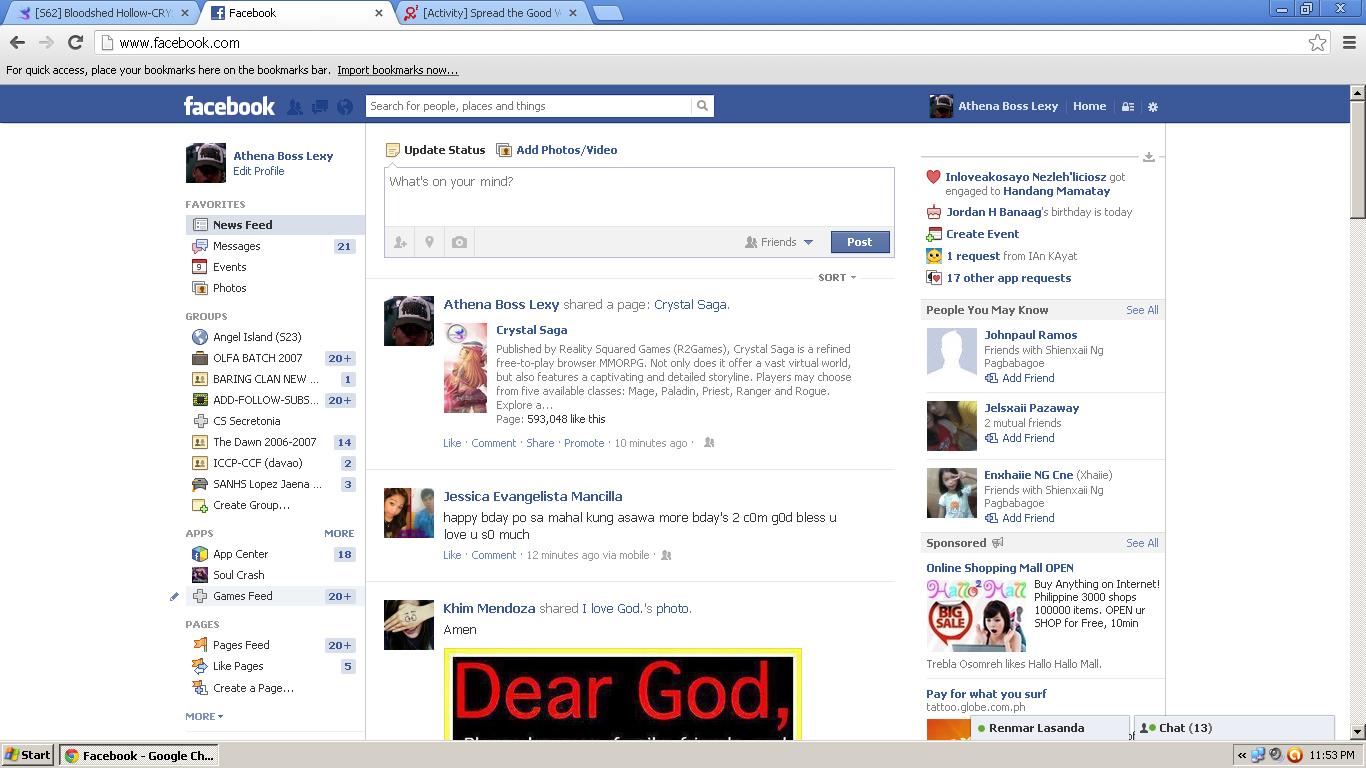This screenshot has height=768, width=1366.
Task: Open privacy shortcuts lock icon
Action: click(x=1127, y=107)
